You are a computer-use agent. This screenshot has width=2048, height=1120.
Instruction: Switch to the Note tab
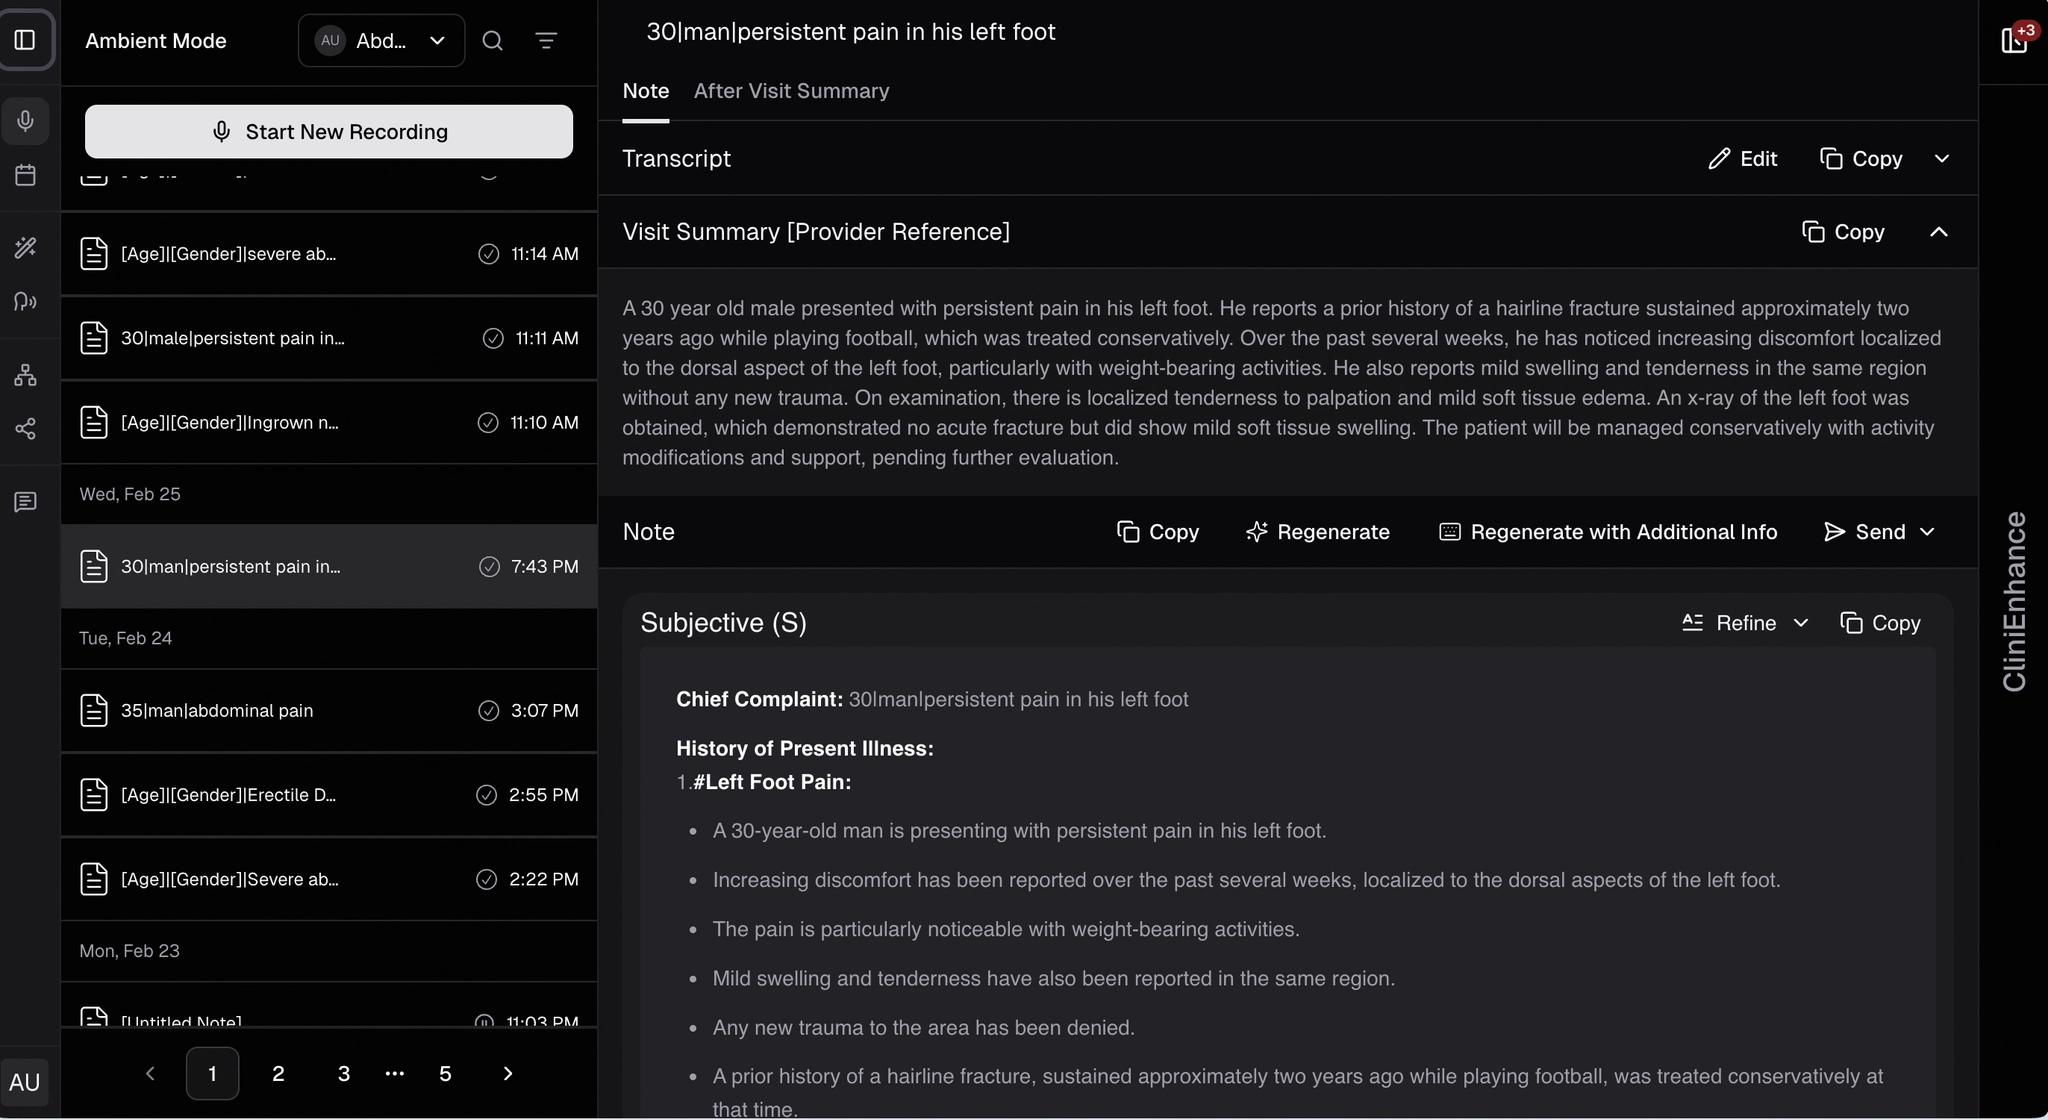pyautogui.click(x=646, y=91)
